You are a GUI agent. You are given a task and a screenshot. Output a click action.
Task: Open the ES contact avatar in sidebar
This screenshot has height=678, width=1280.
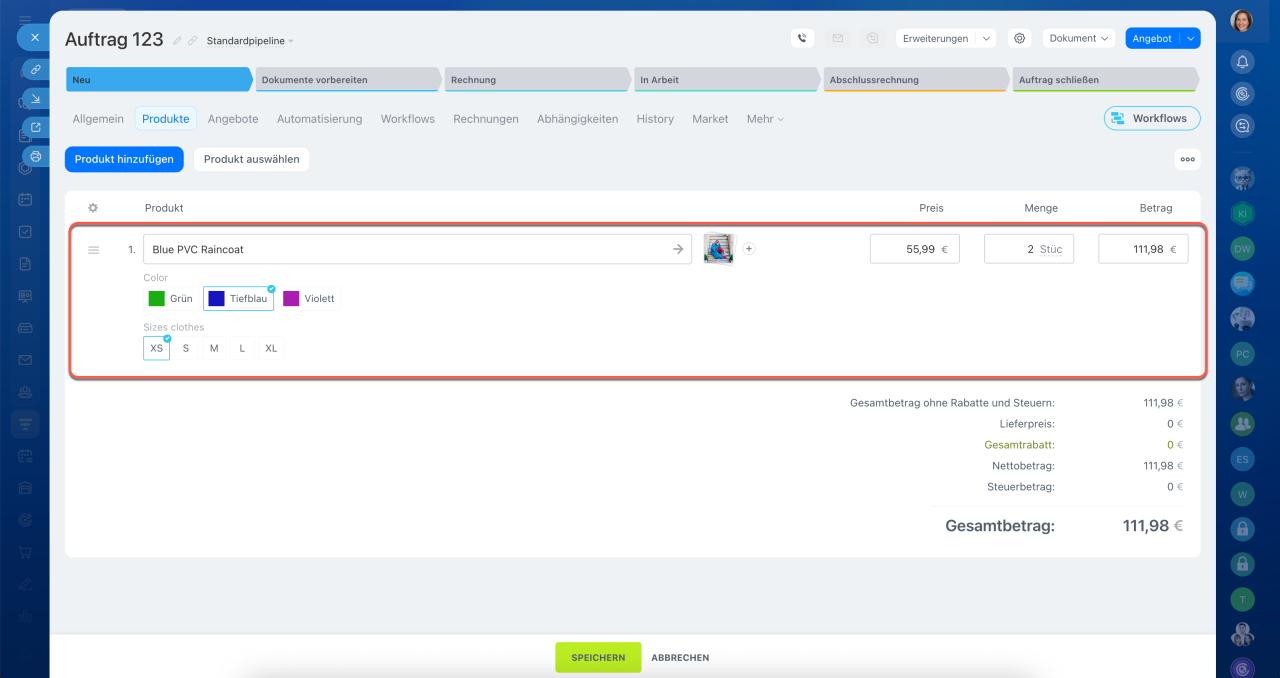(x=1242, y=459)
